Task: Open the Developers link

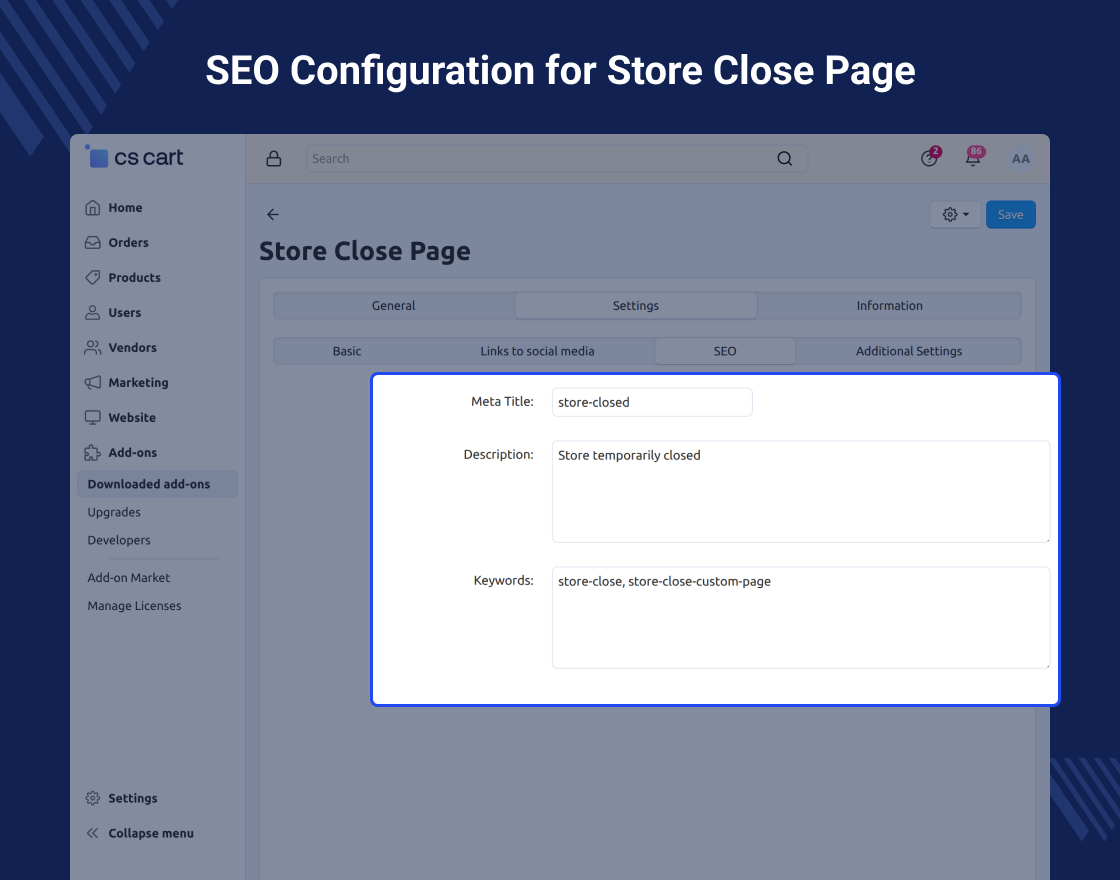Action: [x=119, y=540]
